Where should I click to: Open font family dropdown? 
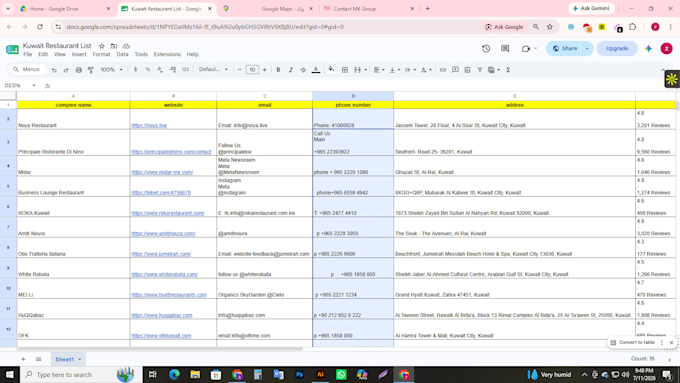tap(213, 69)
